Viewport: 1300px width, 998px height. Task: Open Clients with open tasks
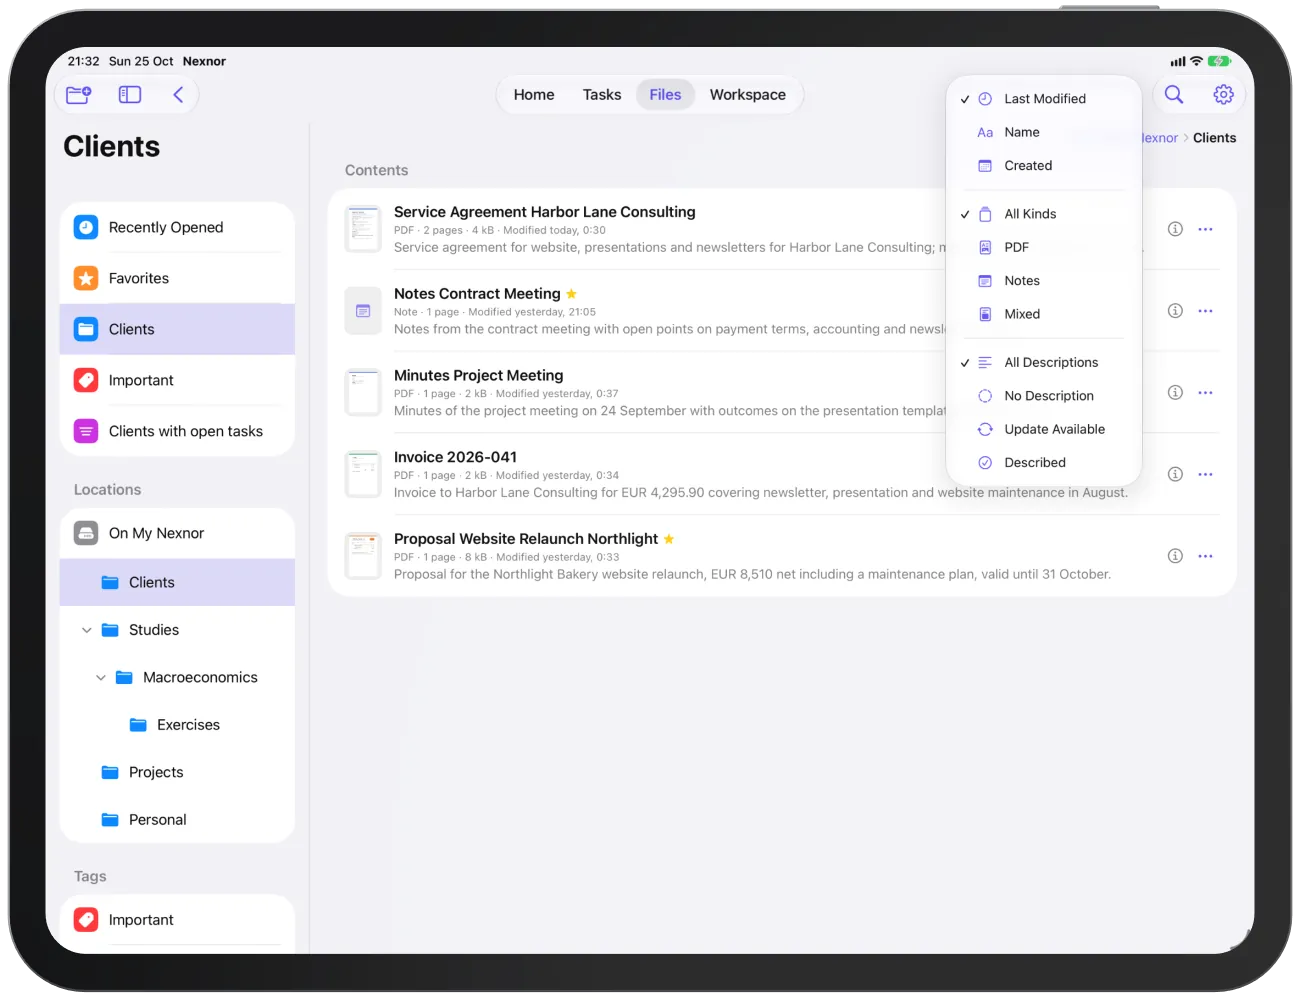(x=177, y=431)
